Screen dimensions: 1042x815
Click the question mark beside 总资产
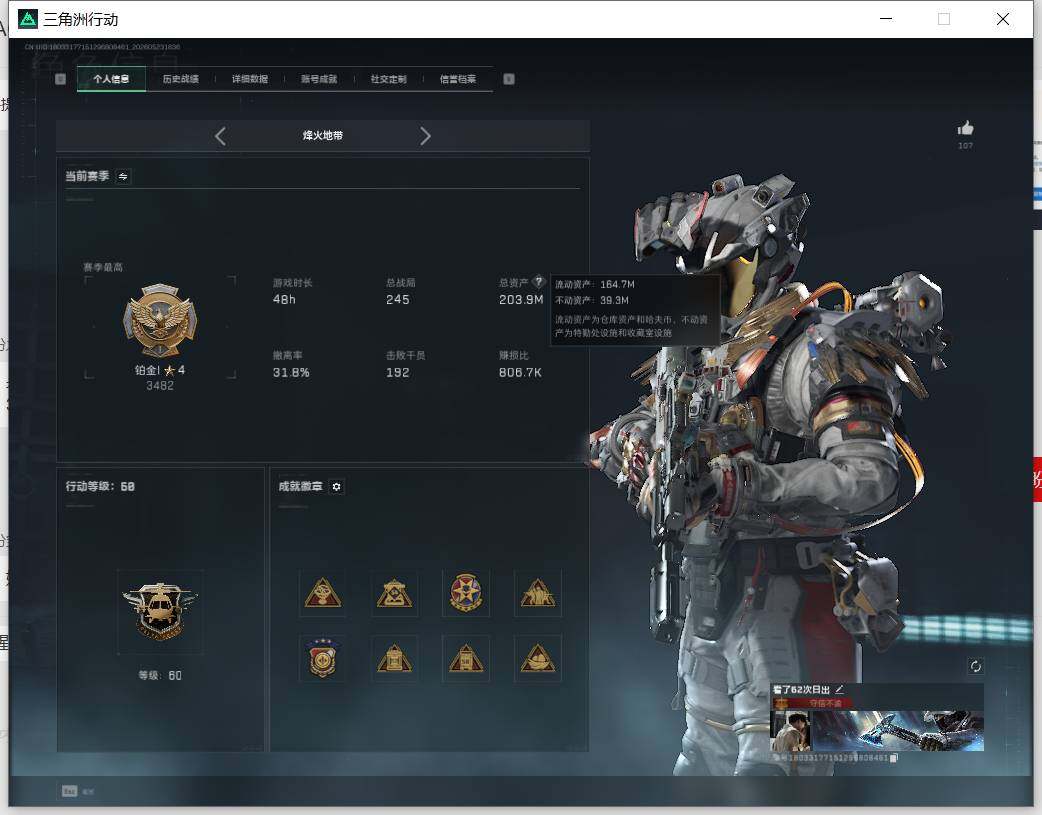[x=539, y=281]
